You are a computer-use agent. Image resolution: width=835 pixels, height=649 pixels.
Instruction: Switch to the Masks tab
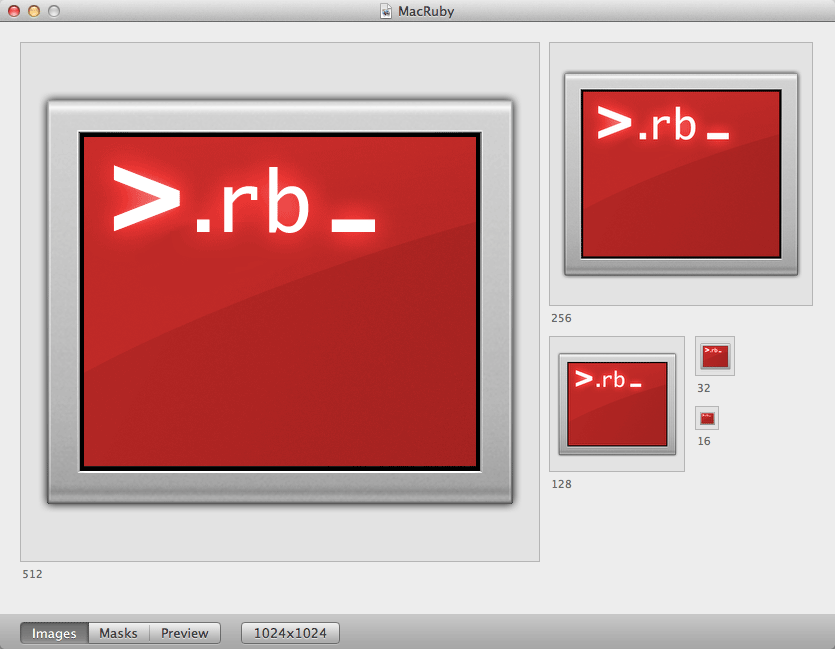[118, 633]
